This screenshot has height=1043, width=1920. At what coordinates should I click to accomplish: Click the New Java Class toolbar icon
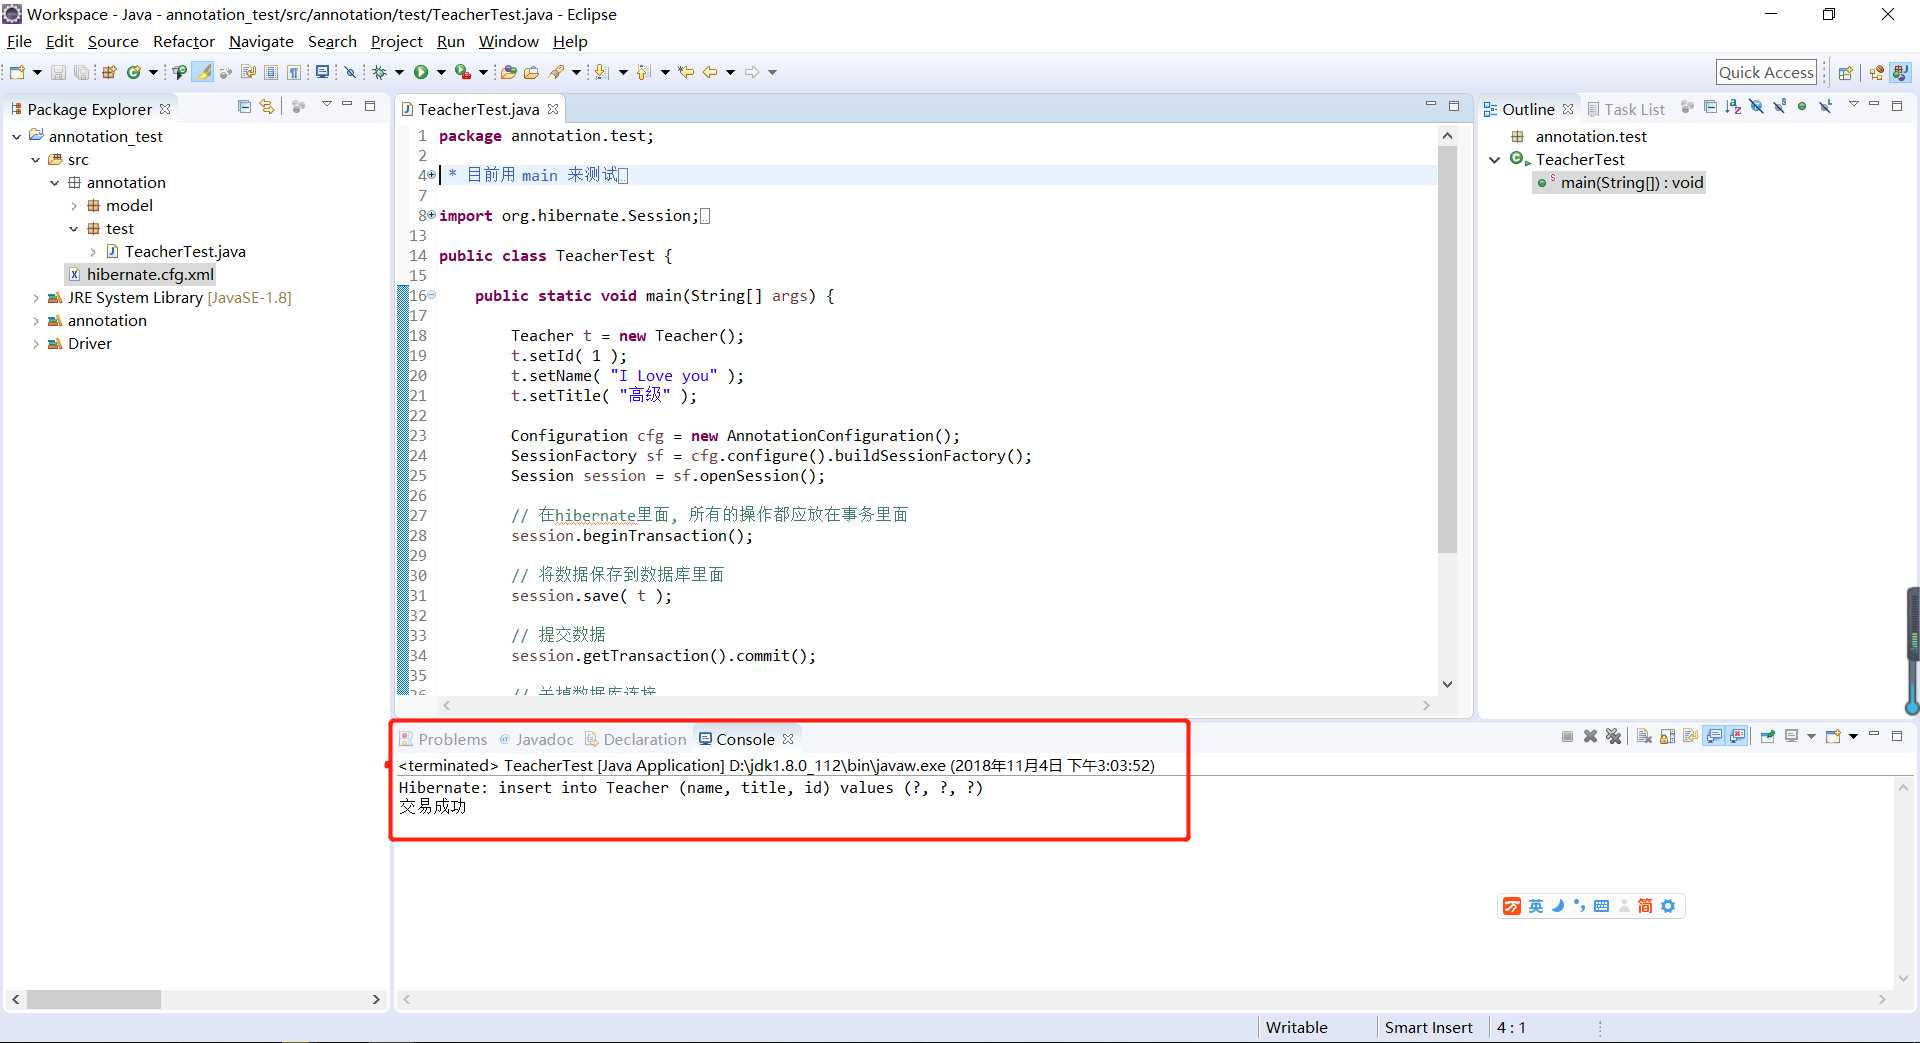[x=134, y=72]
